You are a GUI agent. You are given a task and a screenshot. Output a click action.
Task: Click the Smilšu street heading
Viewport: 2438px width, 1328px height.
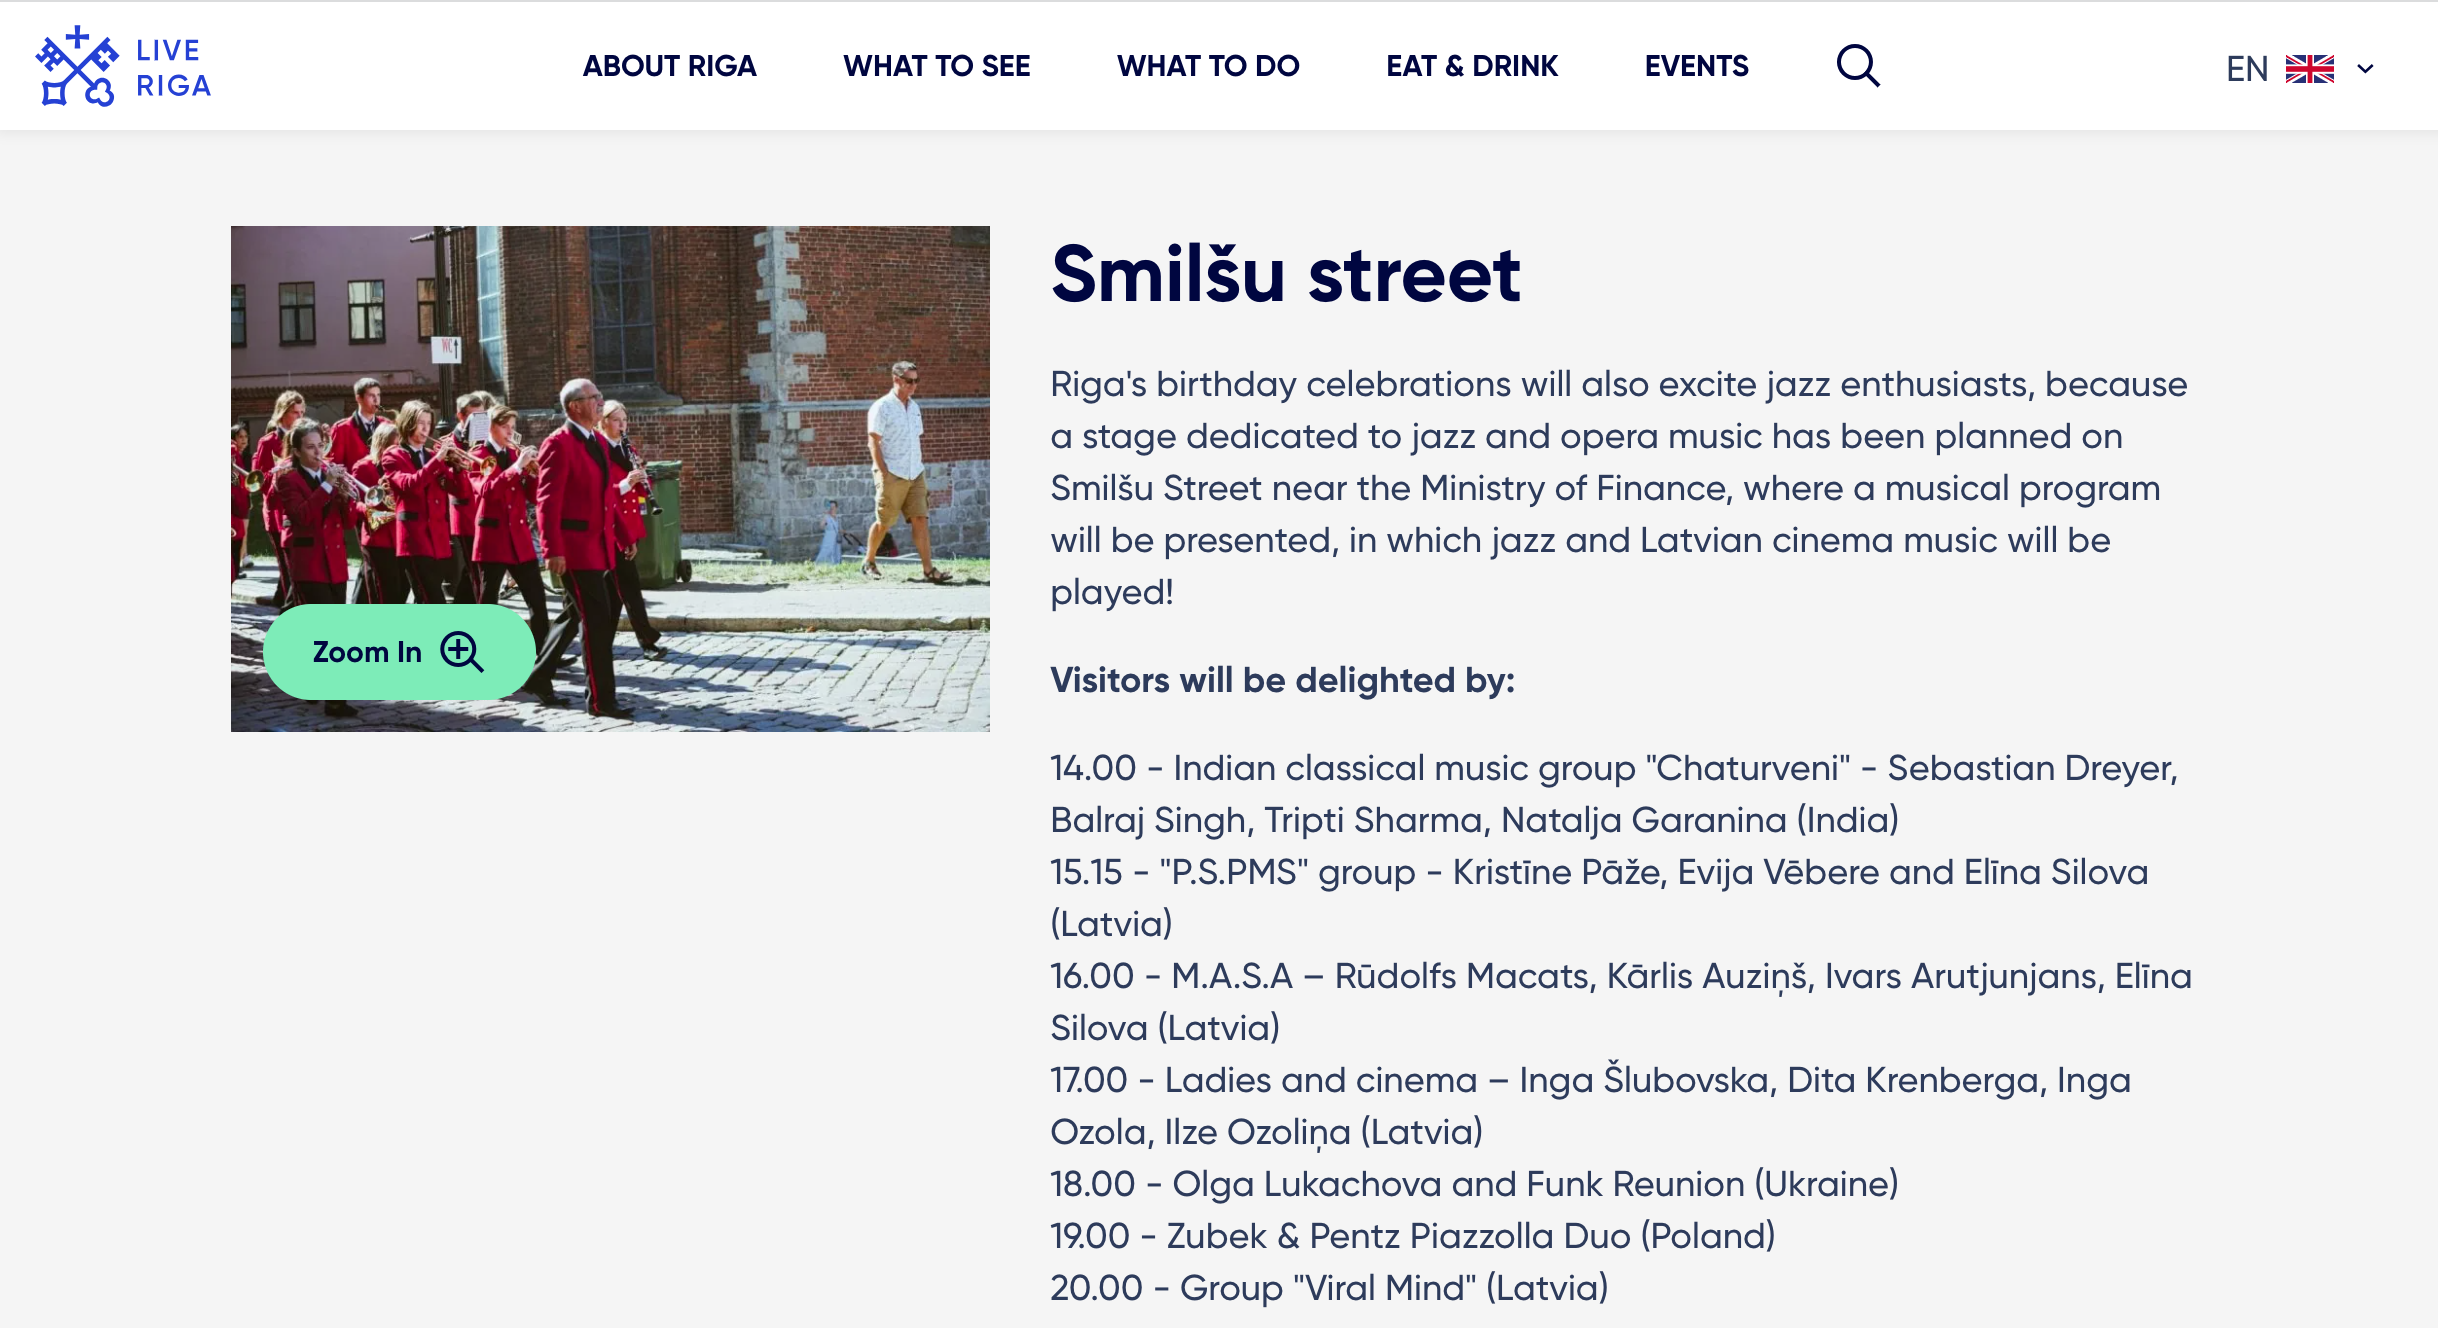(1286, 275)
